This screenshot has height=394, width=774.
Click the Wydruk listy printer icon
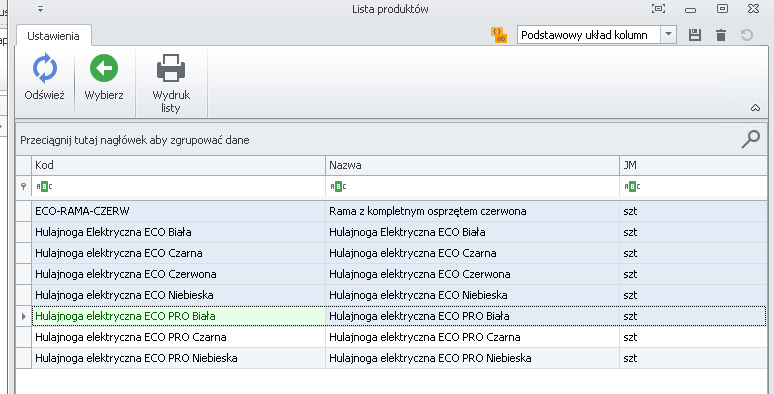click(x=171, y=68)
